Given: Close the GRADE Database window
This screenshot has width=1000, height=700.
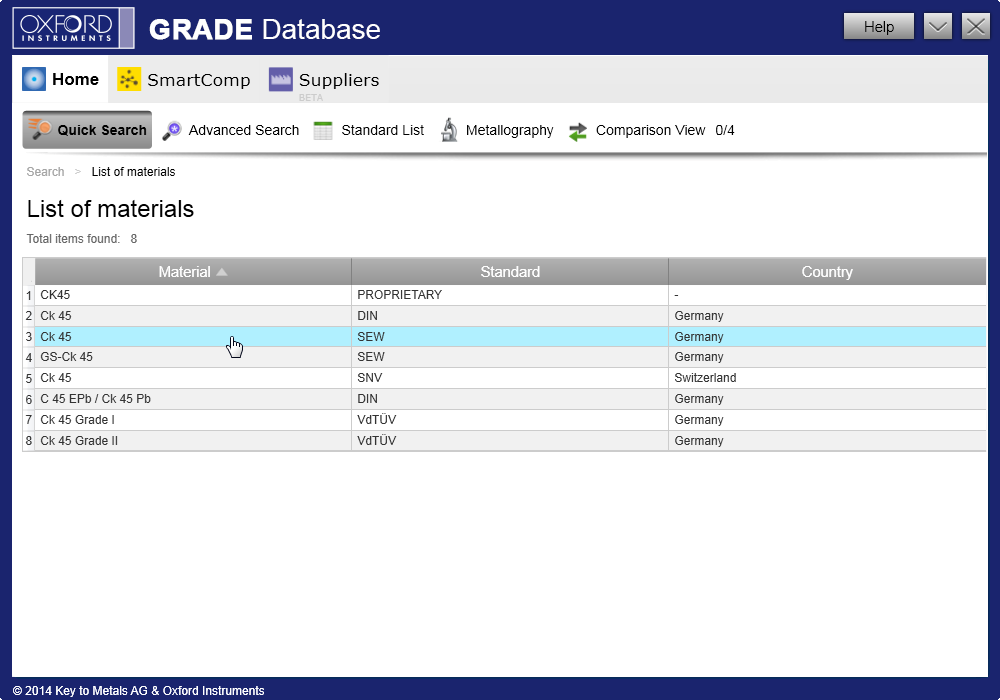Looking at the screenshot, I should coord(976,27).
